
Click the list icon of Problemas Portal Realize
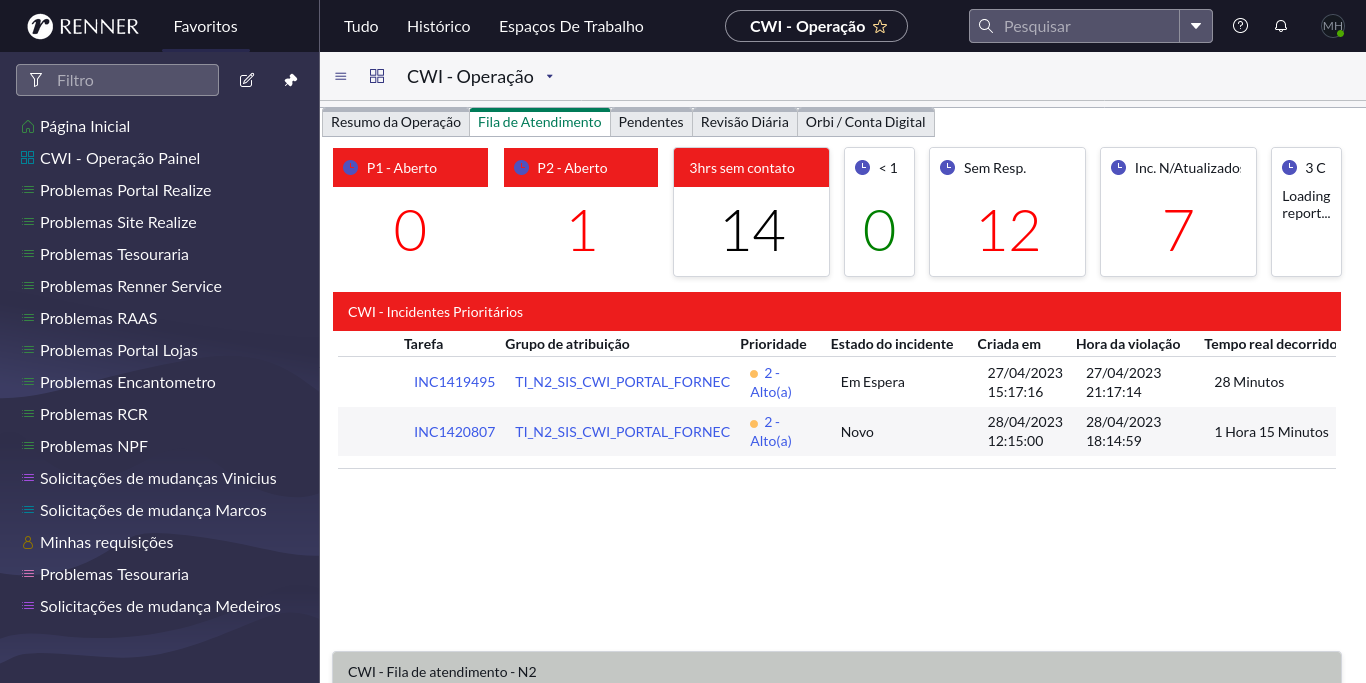pyautogui.click(x=28, y=190)
